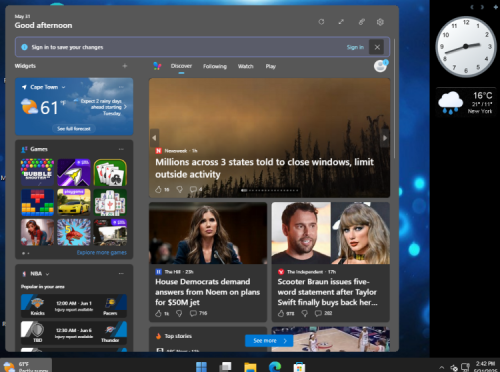Viewport: 500px width, 372px height.
Task: Dislike The Hill article
Action: click(x=179, y=313)
